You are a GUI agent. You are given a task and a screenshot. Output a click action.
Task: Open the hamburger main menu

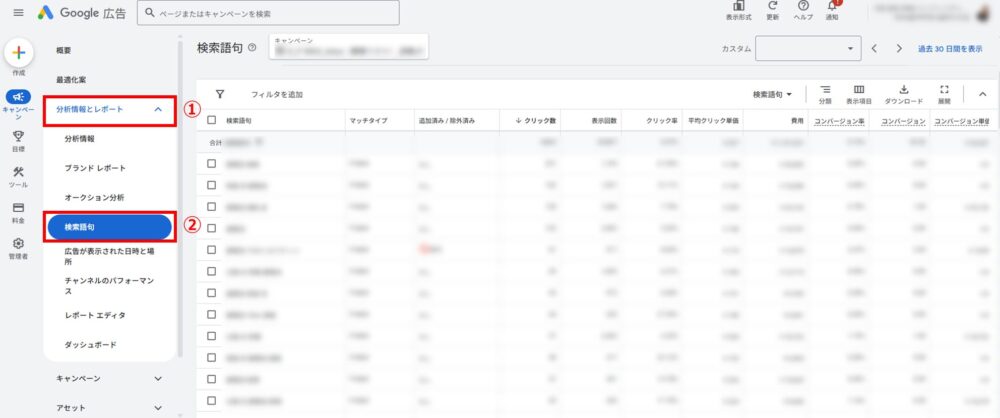click(18, 13)
